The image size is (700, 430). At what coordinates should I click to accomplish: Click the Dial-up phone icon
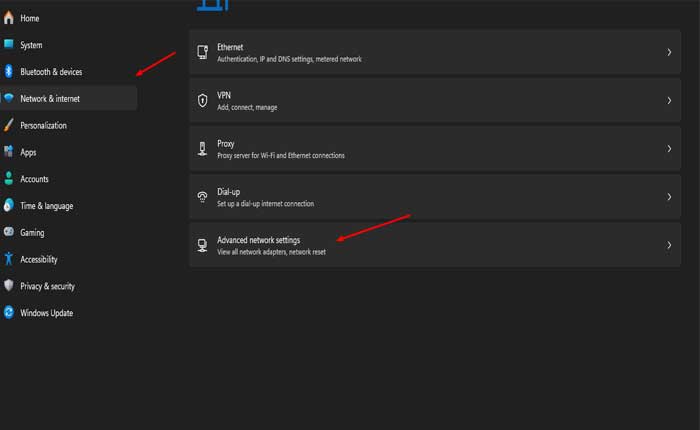[x=203, y=197]
